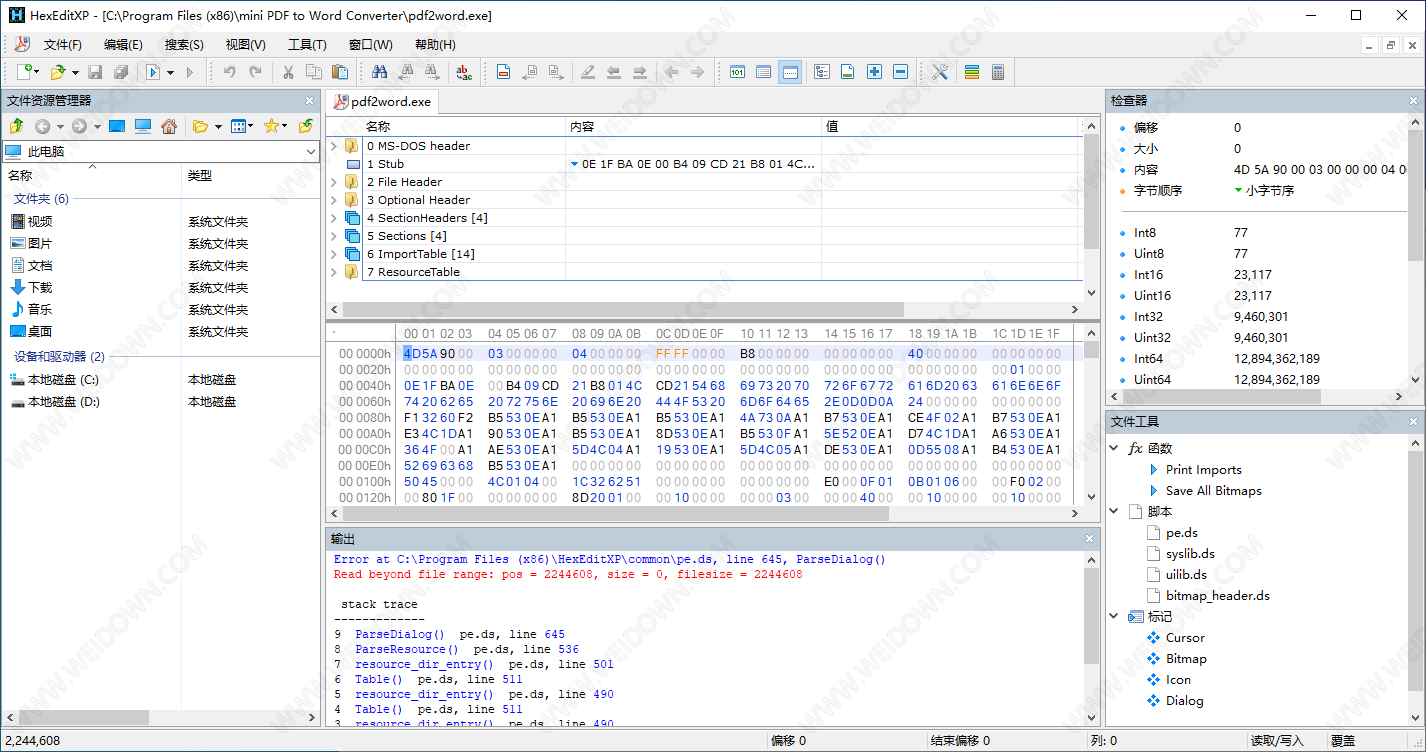Click the Run script icon
The width and height of the screenshot is (1426, 752).
coord(153,72)
